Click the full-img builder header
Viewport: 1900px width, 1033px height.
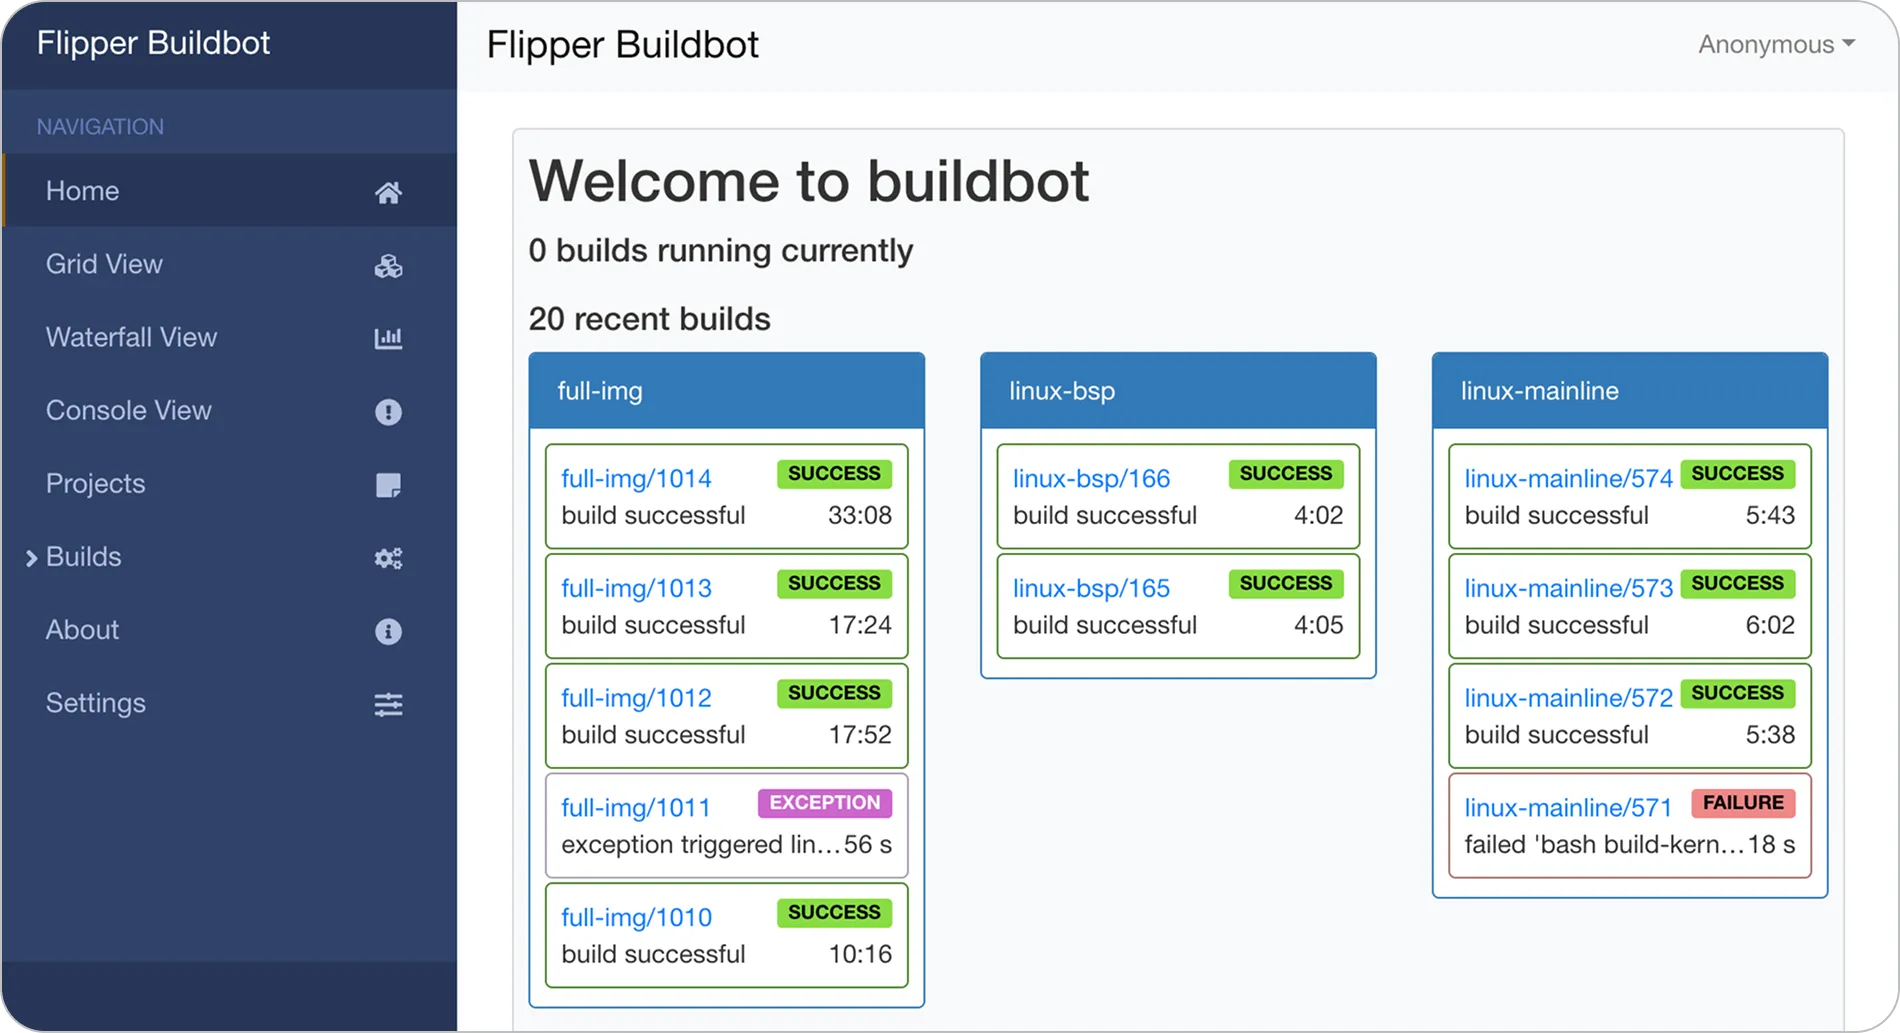[x=727, y=391]
